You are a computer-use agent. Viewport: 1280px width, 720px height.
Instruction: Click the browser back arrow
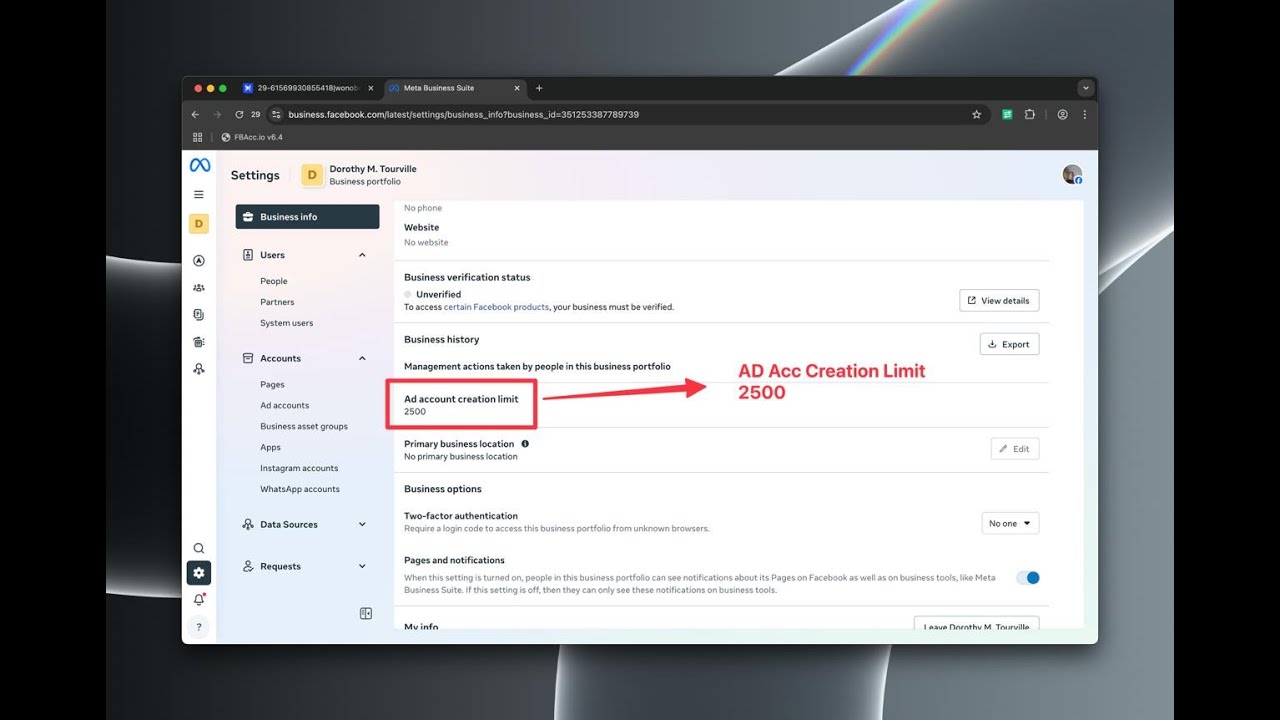tap(195, 115)
